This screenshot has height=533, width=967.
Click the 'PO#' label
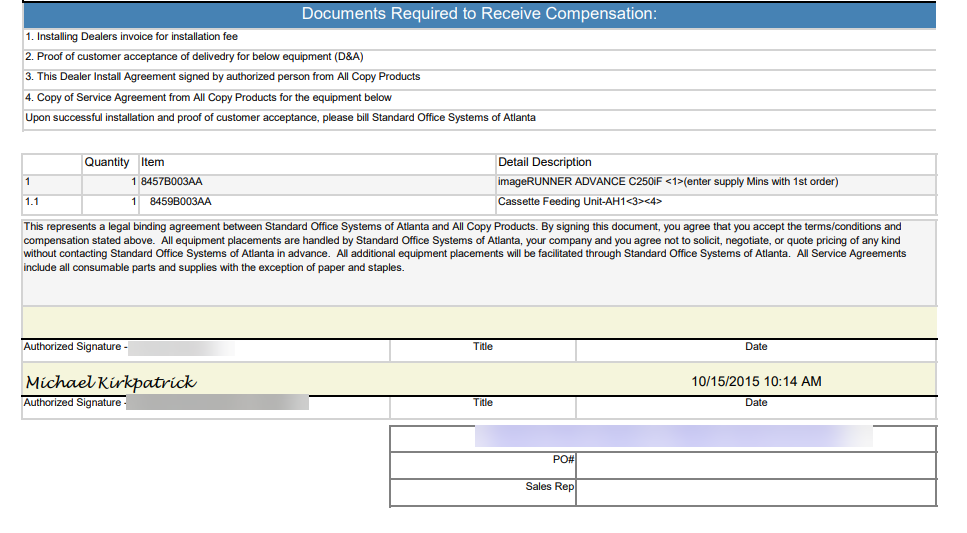point(564,460)
